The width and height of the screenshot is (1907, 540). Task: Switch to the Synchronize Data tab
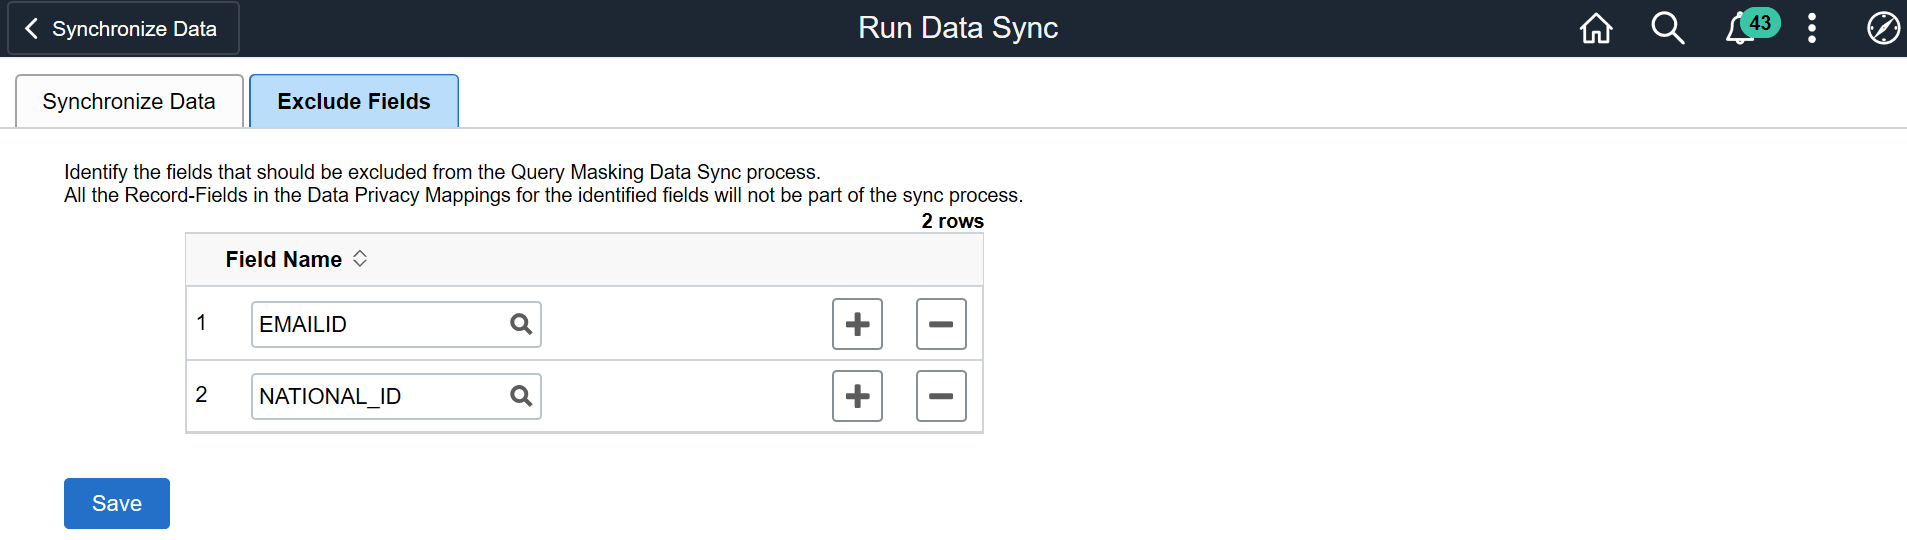pos(129,102)
